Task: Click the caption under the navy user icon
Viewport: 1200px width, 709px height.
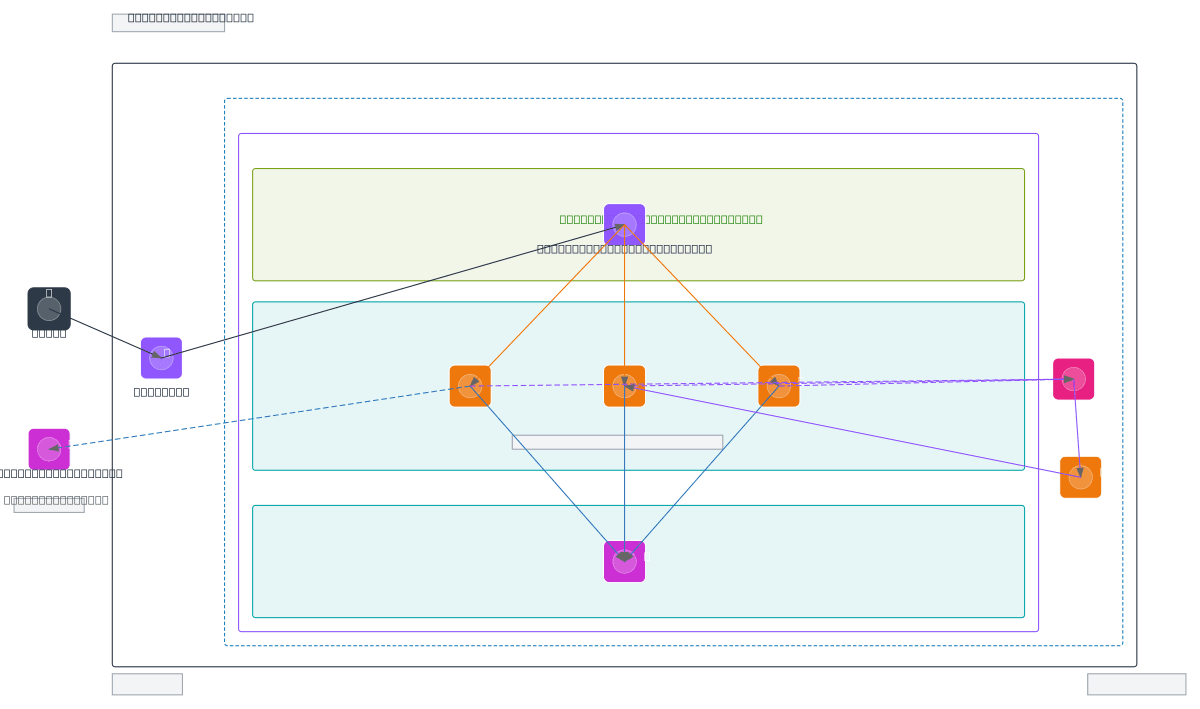Action: pos(49,333)
